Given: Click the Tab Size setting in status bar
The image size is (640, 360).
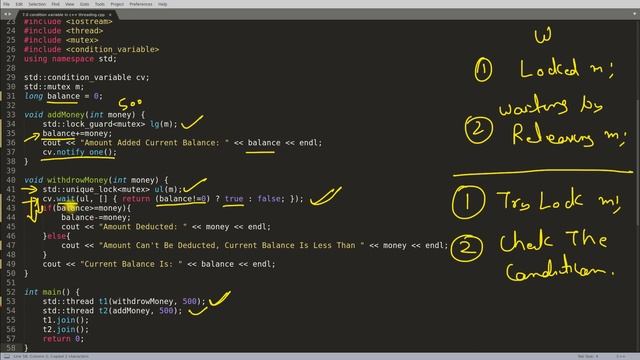Looking at the screenshot, I should click(x=588, y=356).
